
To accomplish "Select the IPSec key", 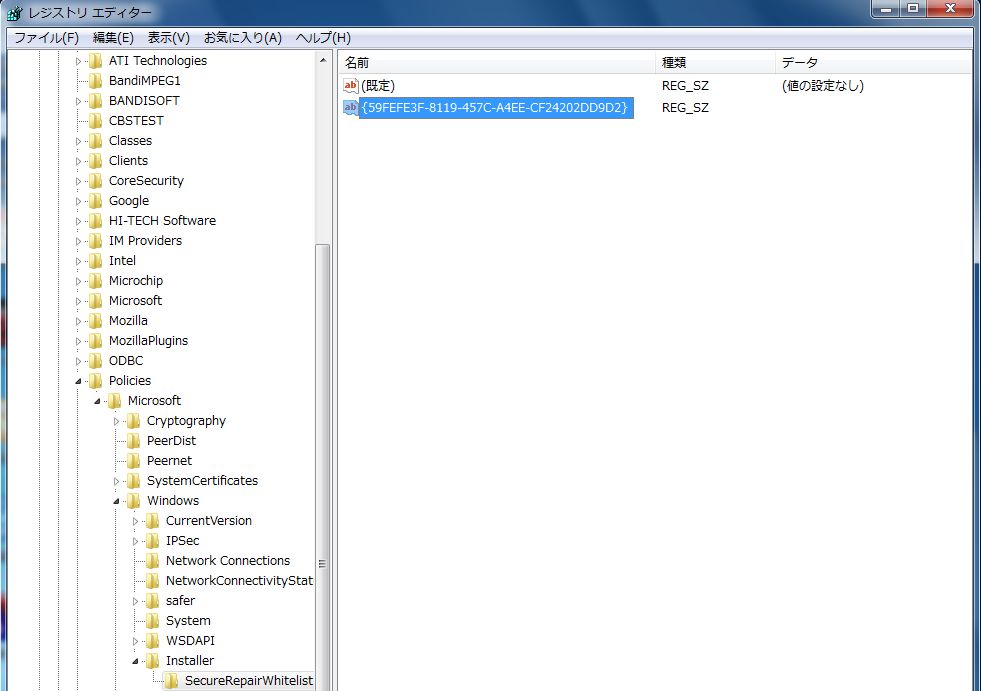I will (183, 541).
